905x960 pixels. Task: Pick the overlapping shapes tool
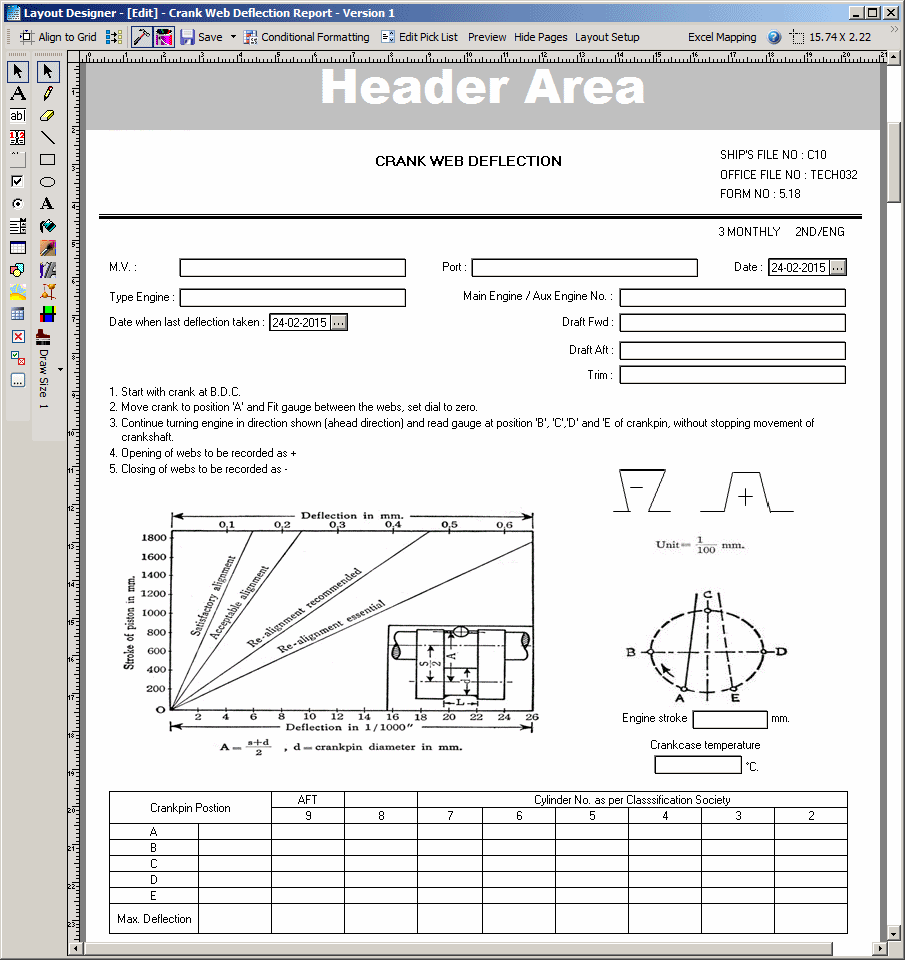[18, 270]
